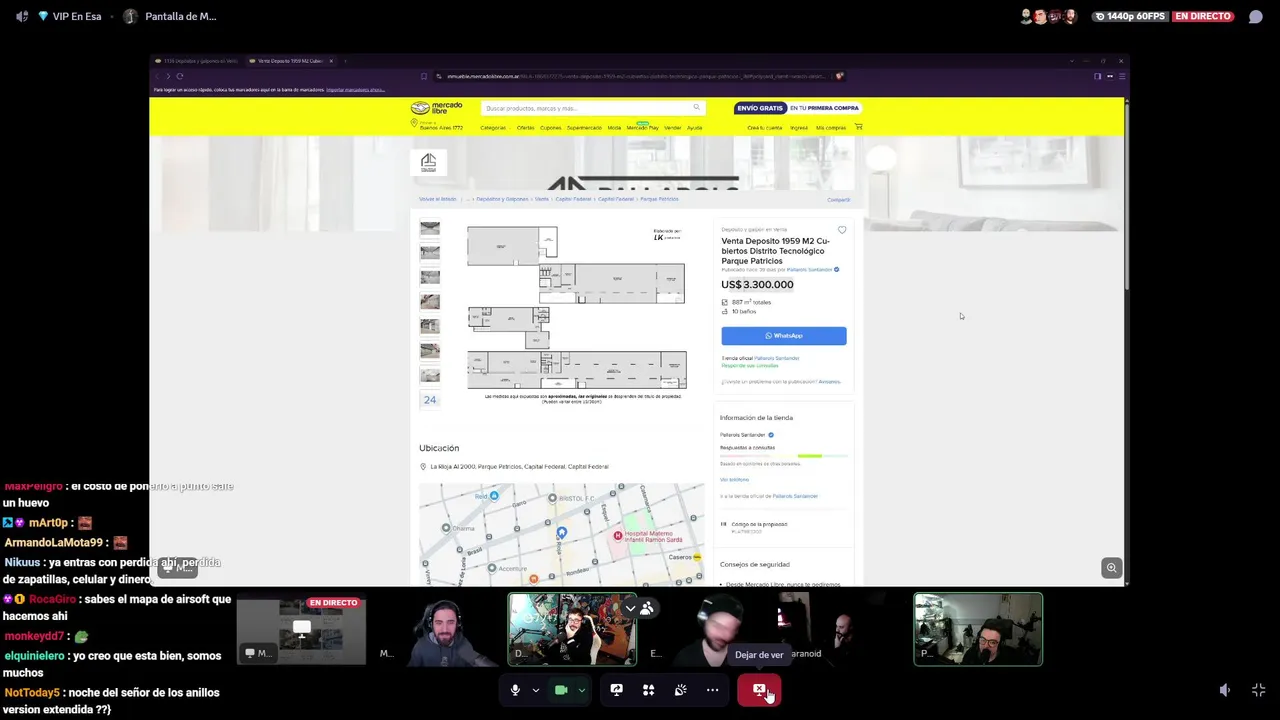This screenshot has width=1280, height=720.
Task: Click the Mercado Libre logo
Action: point(436,108)
